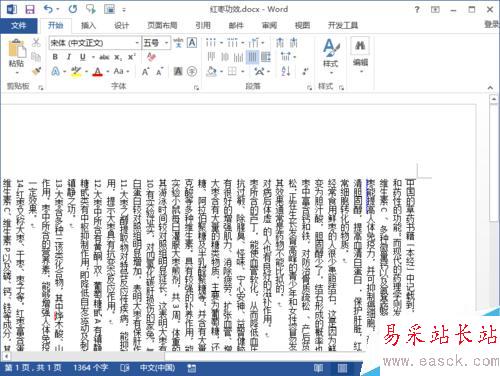Open the 字体 font dialog launcher
500x376 pixels.
[196, 87]
